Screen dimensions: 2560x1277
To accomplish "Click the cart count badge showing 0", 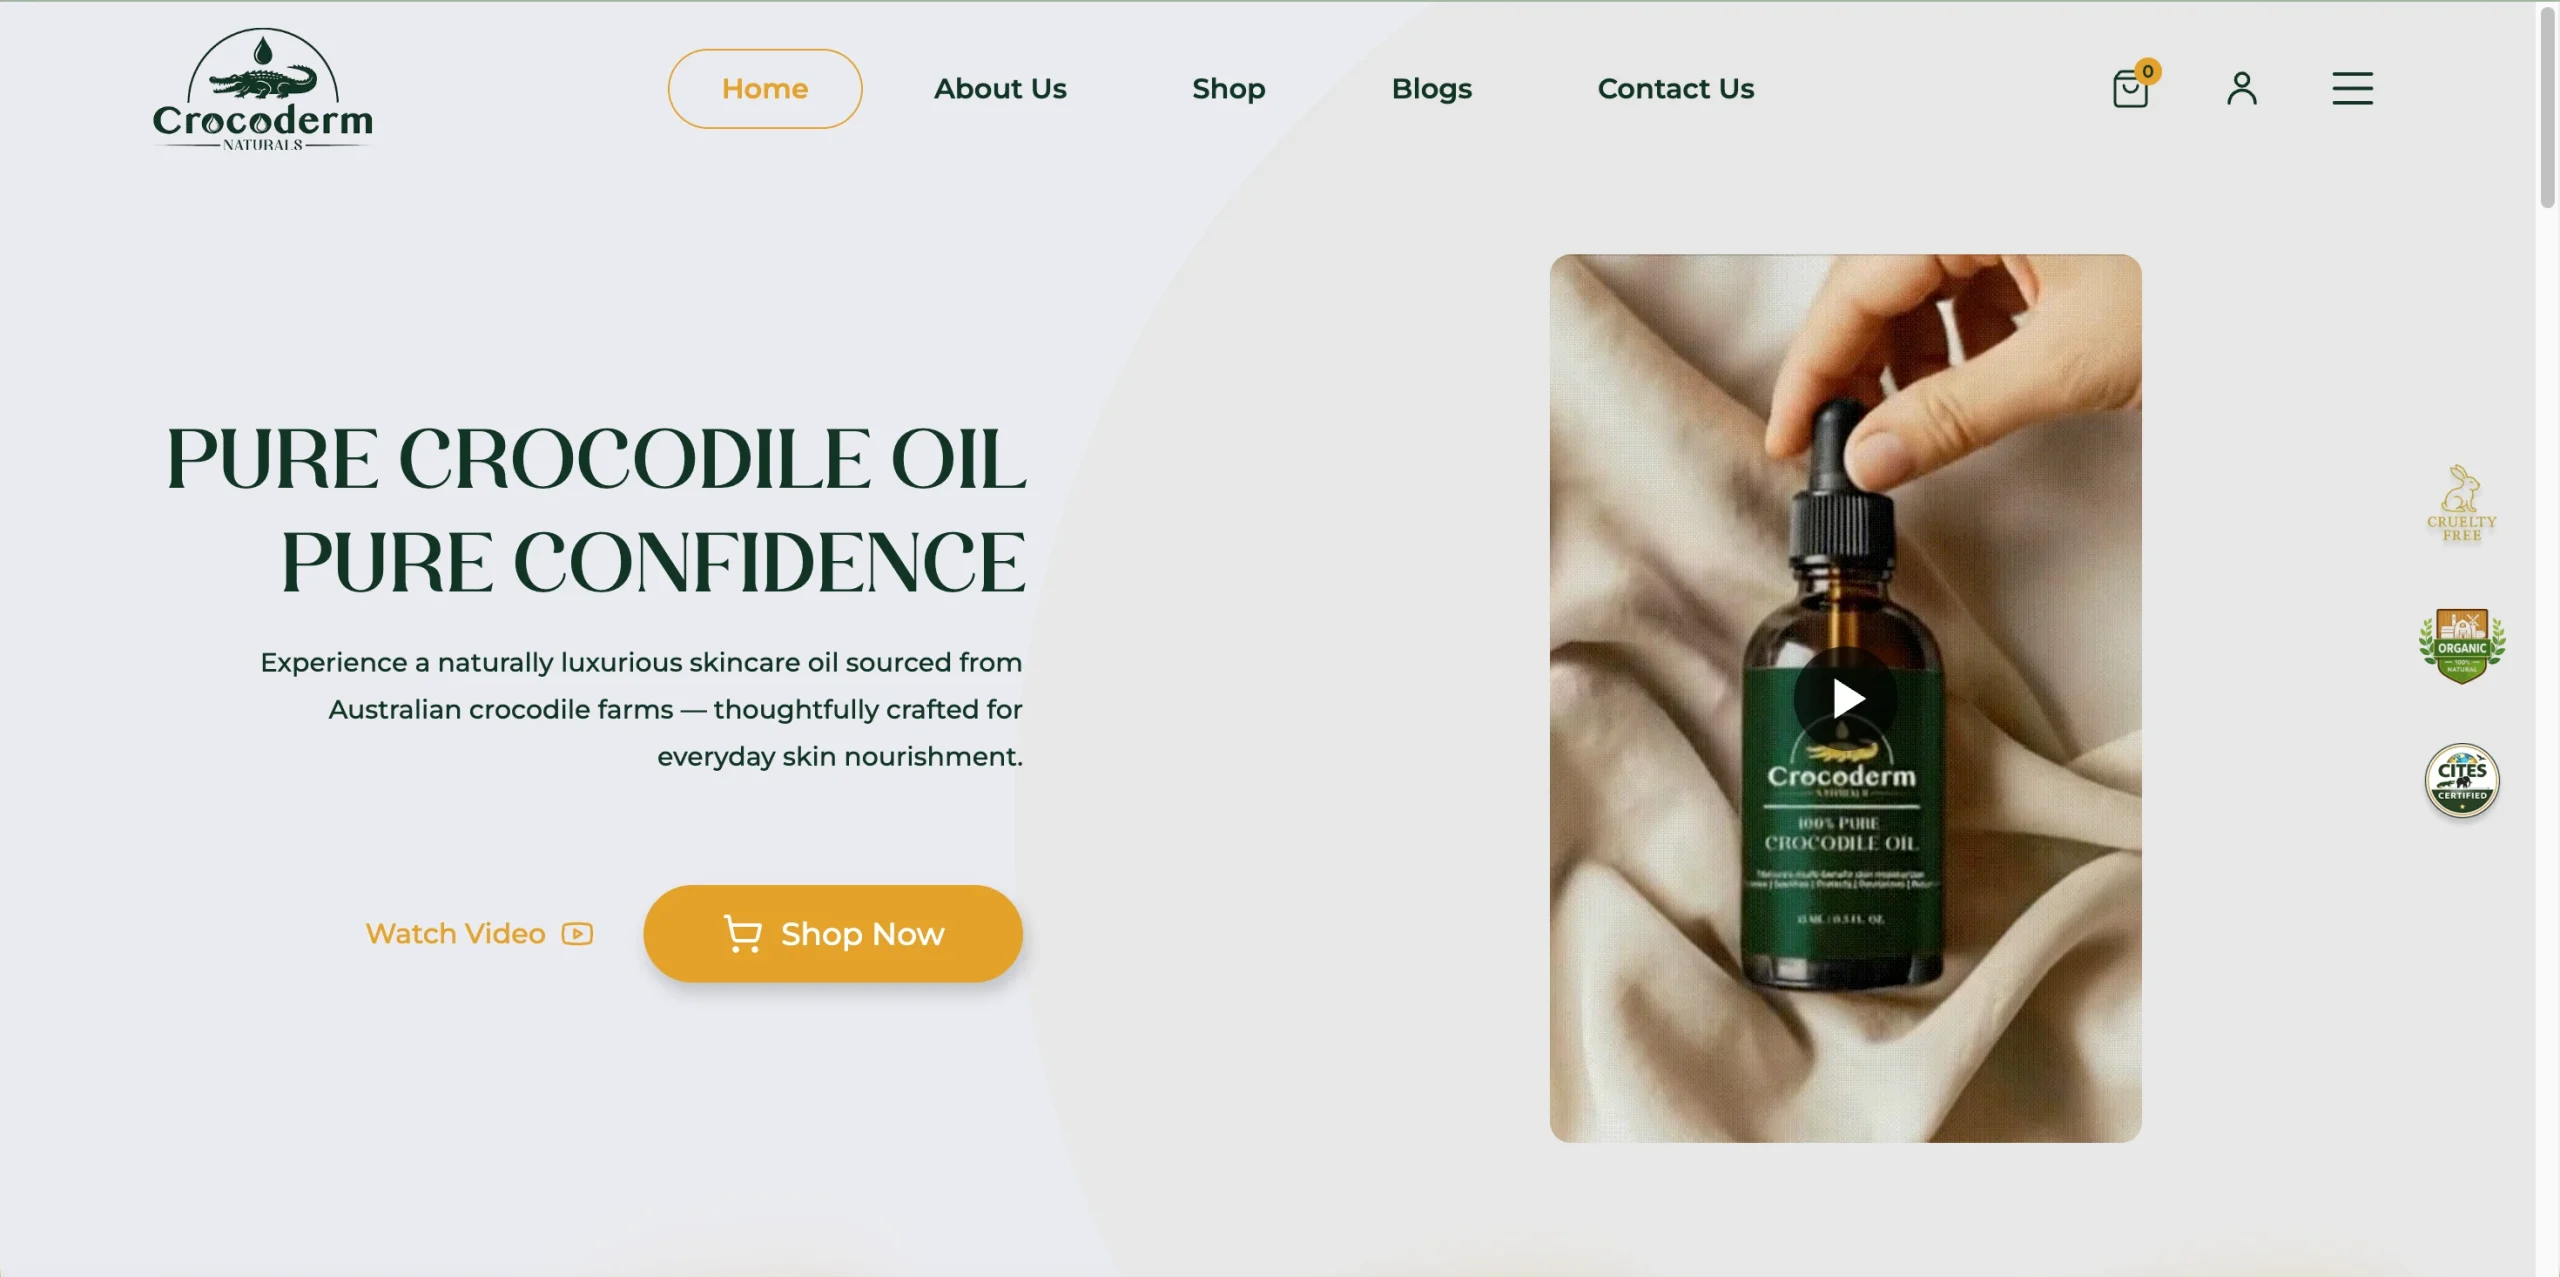I will pos(2147,71).
